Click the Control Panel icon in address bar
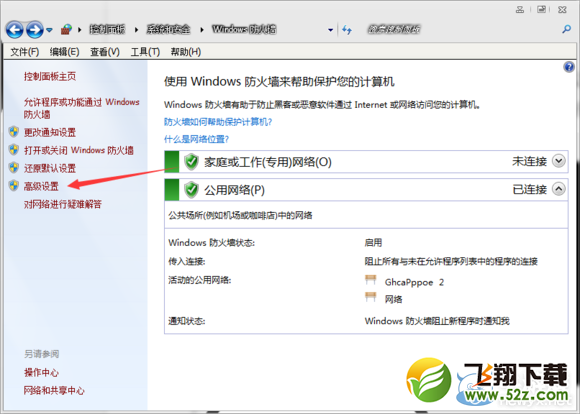Image resolution: width=580 pixels, height=414 pixels. 66,29
